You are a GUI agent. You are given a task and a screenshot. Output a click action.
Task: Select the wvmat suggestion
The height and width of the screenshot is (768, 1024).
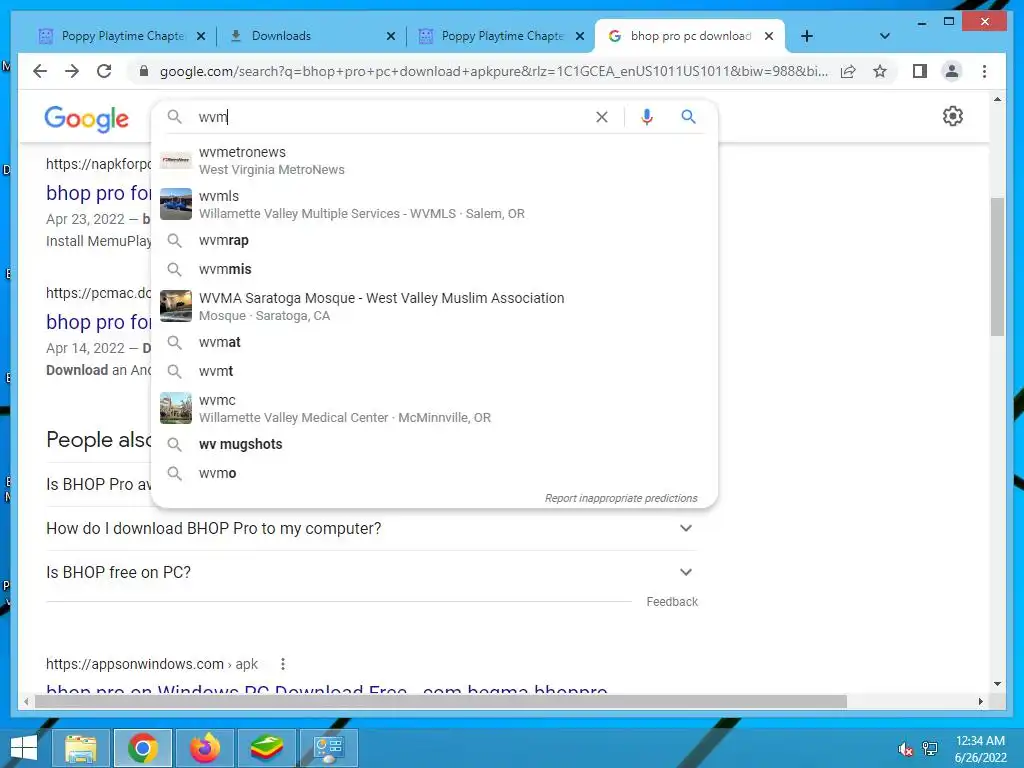434,342
